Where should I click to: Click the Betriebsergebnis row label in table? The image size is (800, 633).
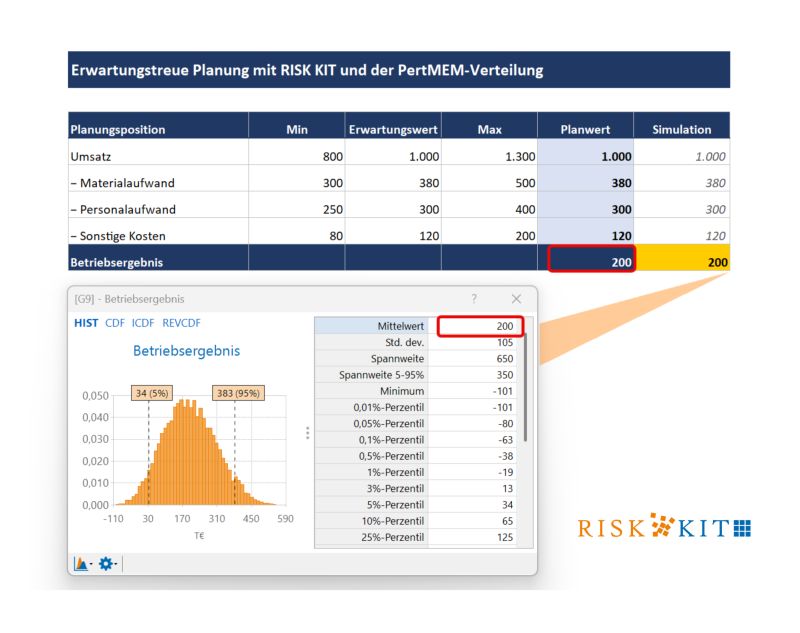coord(117,262)
